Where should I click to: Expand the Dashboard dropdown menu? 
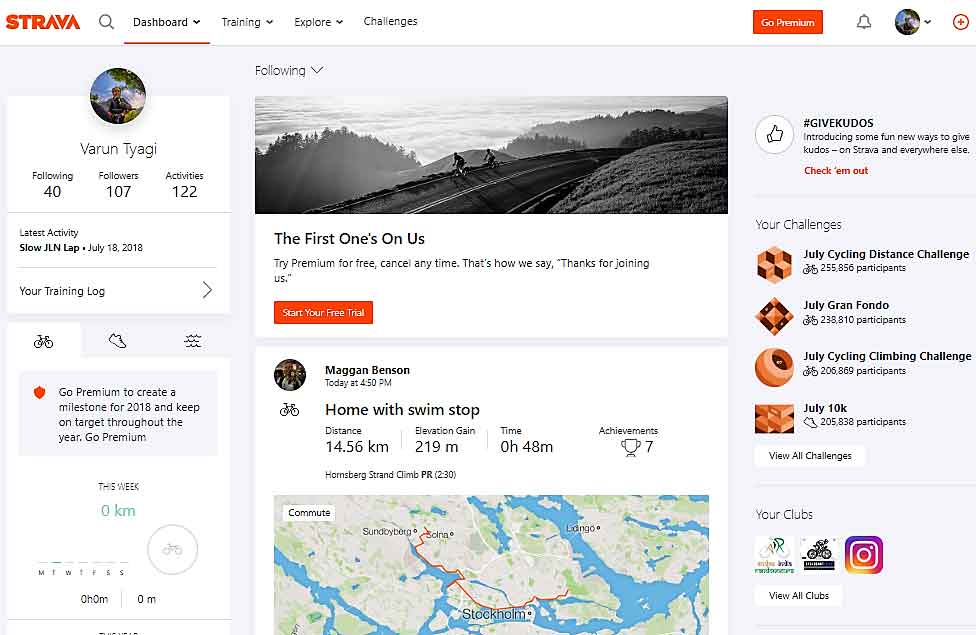click(166, 22)
